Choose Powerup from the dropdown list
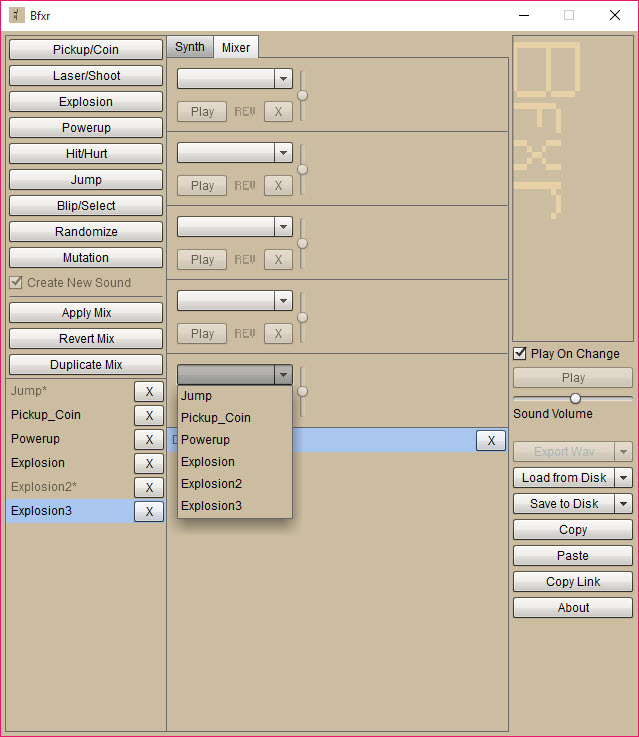 pyautogui.click(x=235, y=439)
